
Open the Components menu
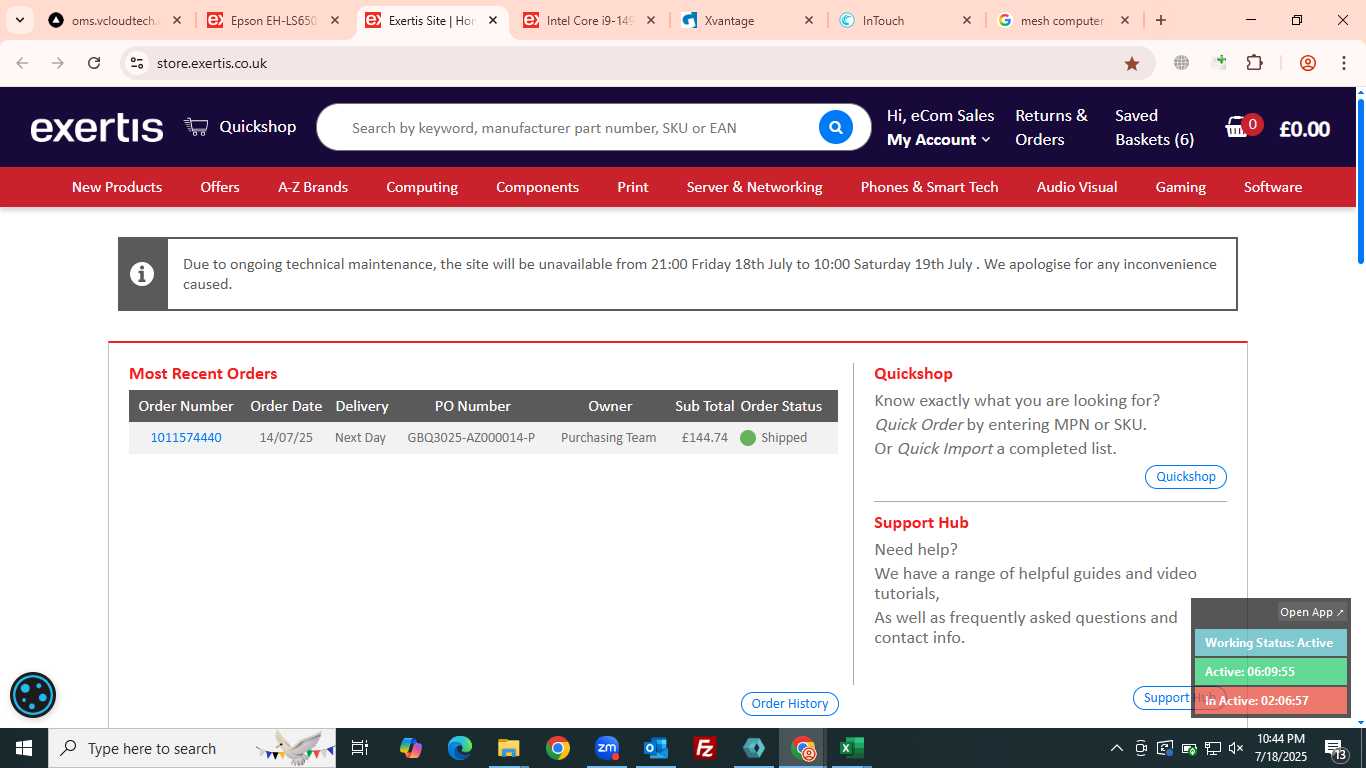(x=537, y=187)
